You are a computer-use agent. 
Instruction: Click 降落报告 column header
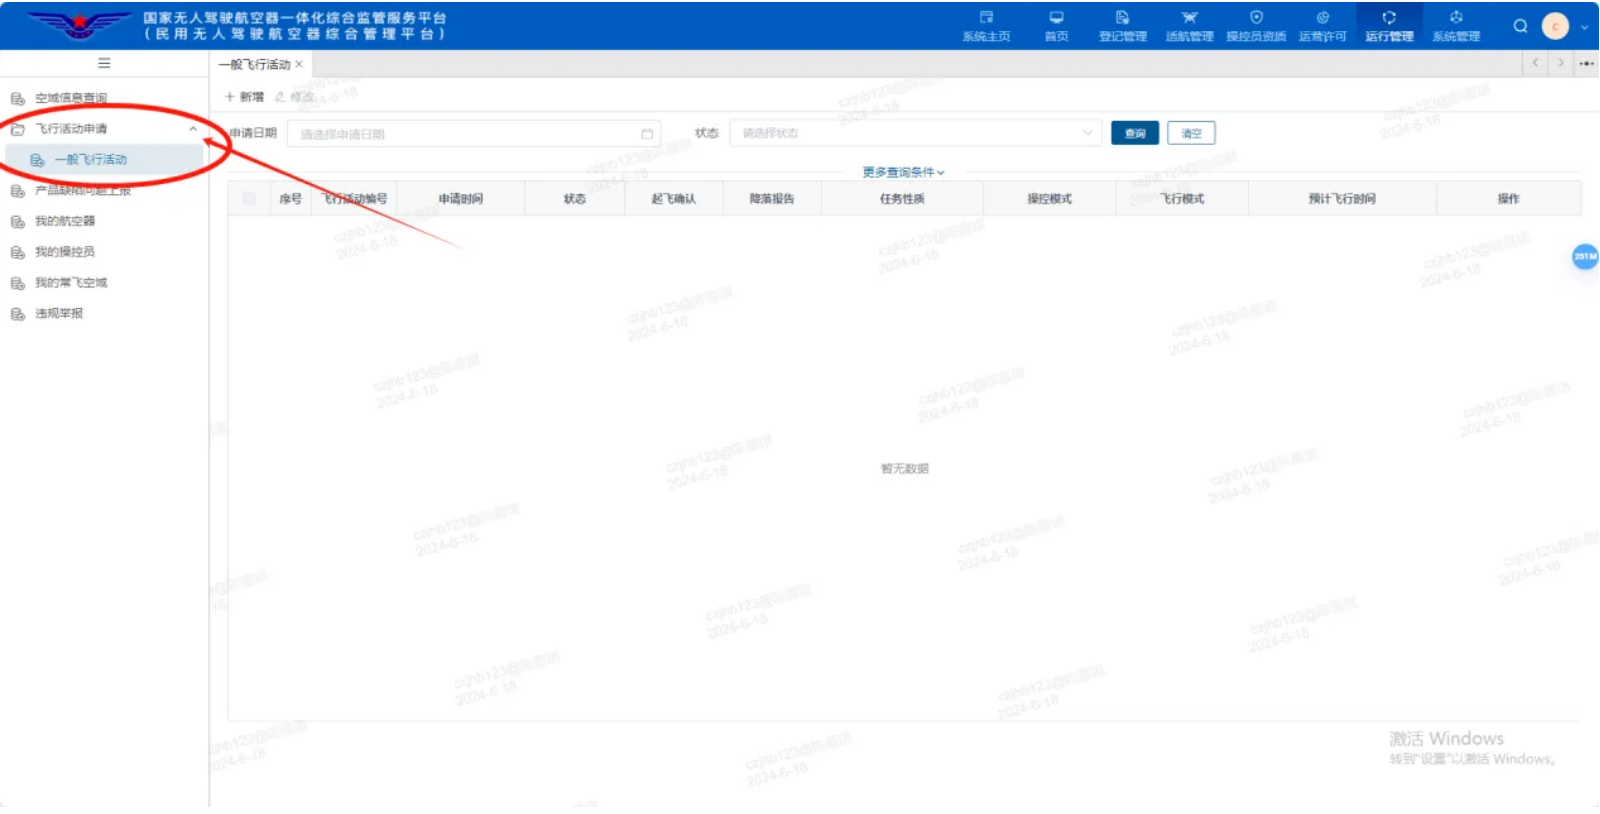[x=772, y=199]
